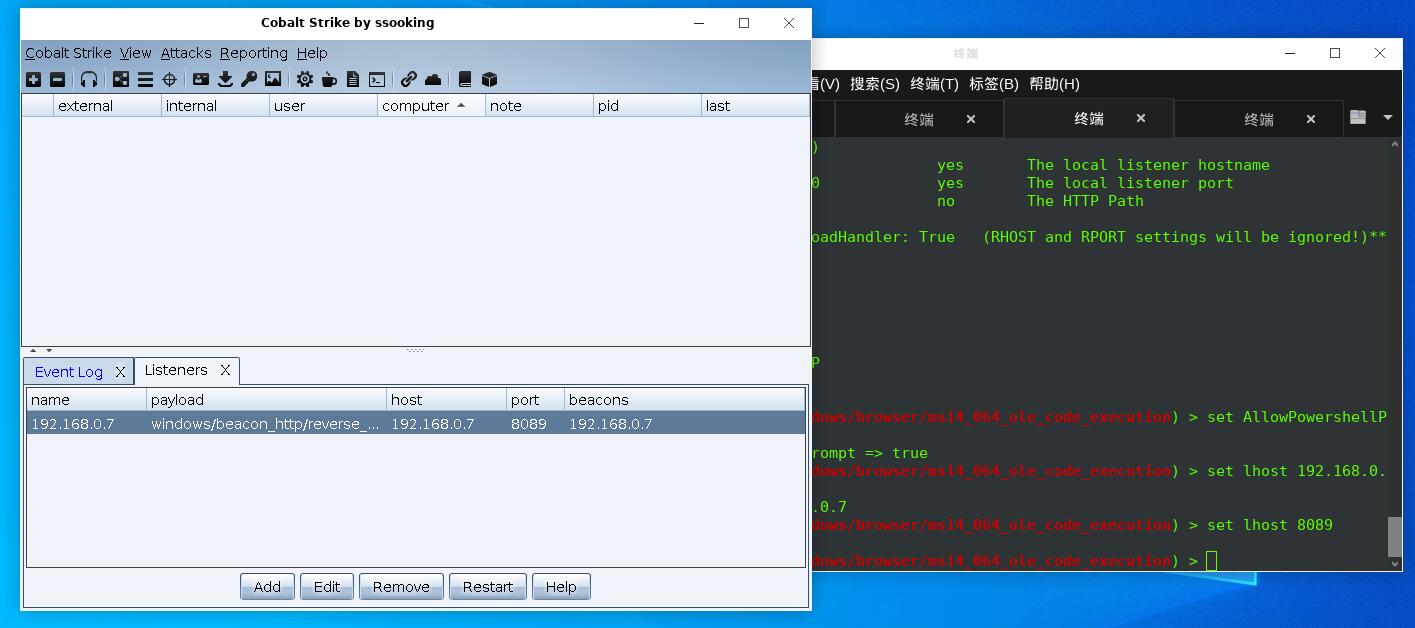The image size is (1415, 628).
Task: Expand the split pane using down arrow
Action: pos(48,351)
